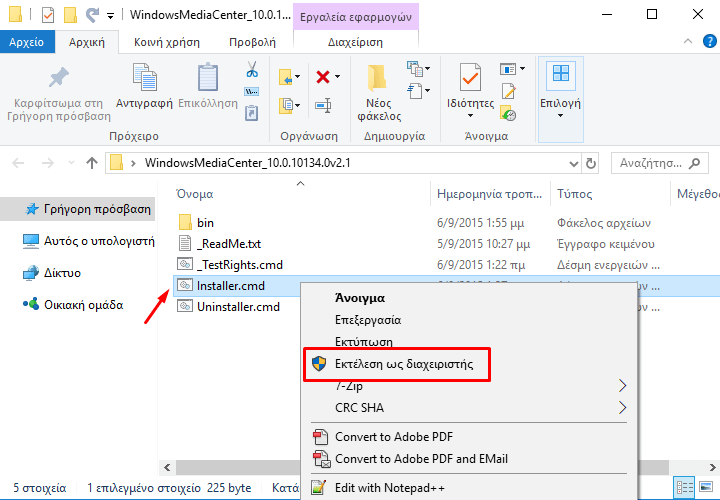Choose Convert to Adobe PDF and EMail
Screen dimensions: 720x500
469,459
